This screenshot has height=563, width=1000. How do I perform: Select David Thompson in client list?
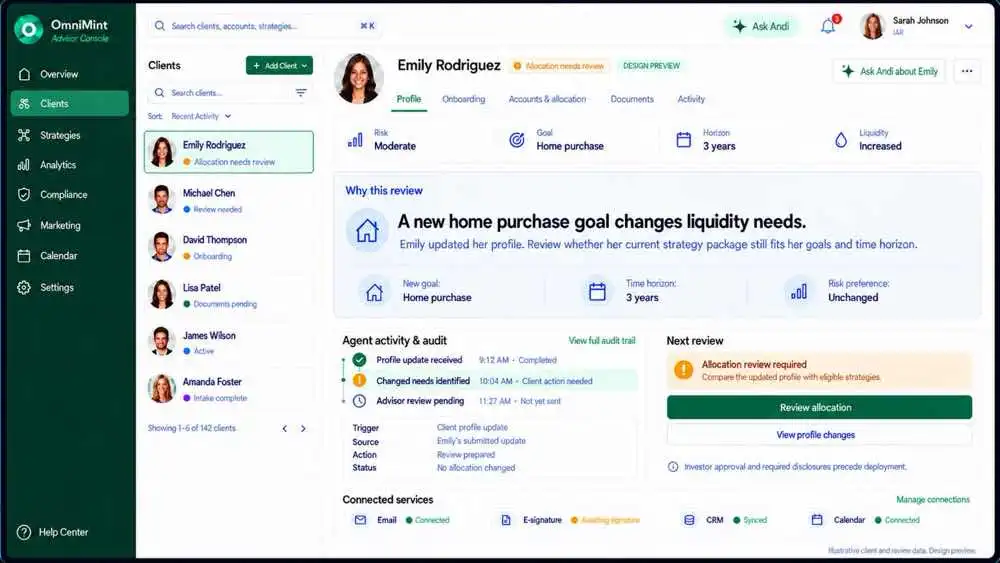pyautogui.click(x=229, y=247)
